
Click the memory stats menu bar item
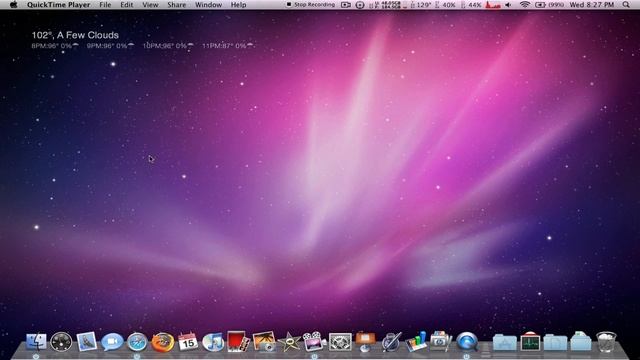pyautogui.click(x=387, y=5)
